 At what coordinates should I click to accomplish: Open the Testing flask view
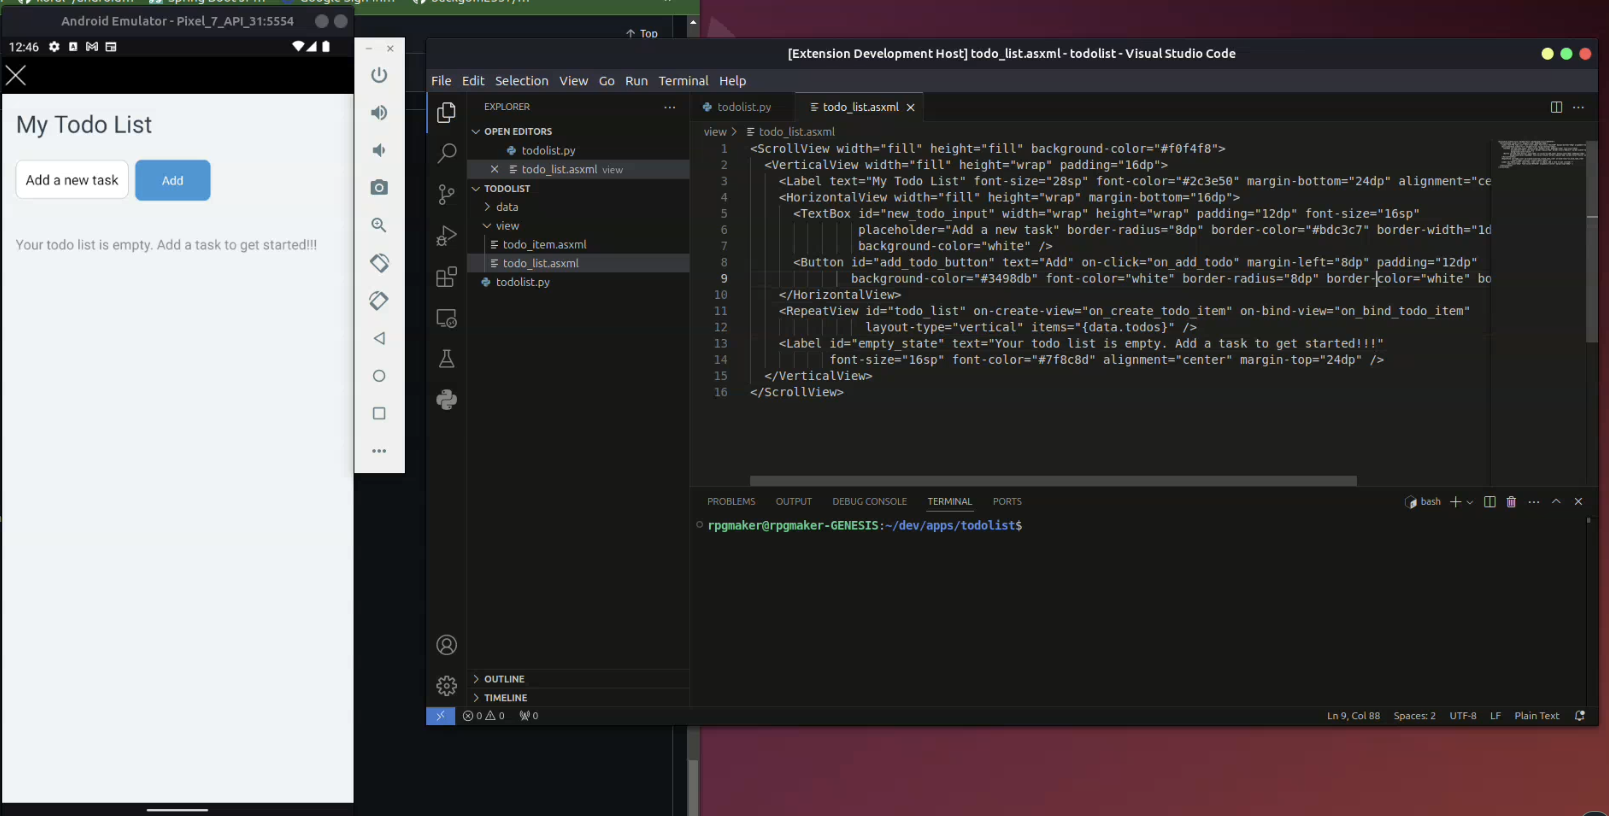point(447,359)
